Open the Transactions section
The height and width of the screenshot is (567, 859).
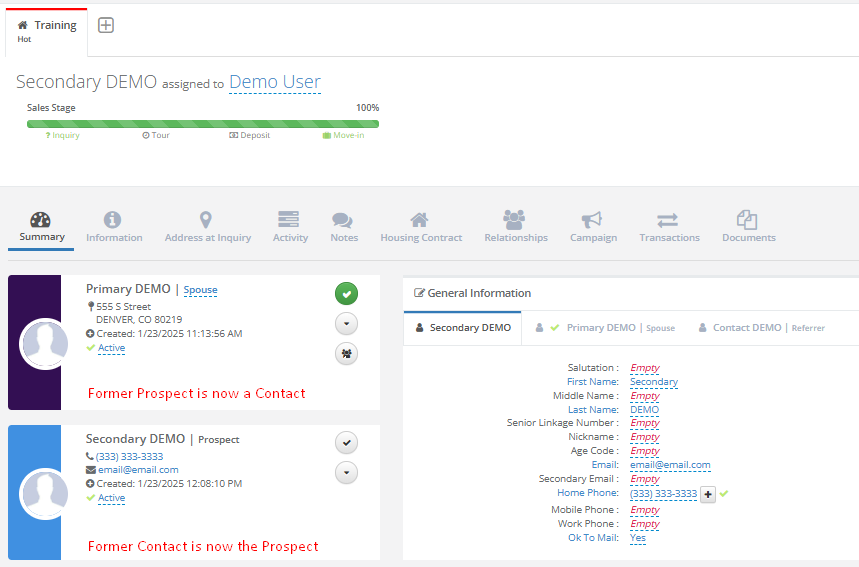tap(669, 227)
